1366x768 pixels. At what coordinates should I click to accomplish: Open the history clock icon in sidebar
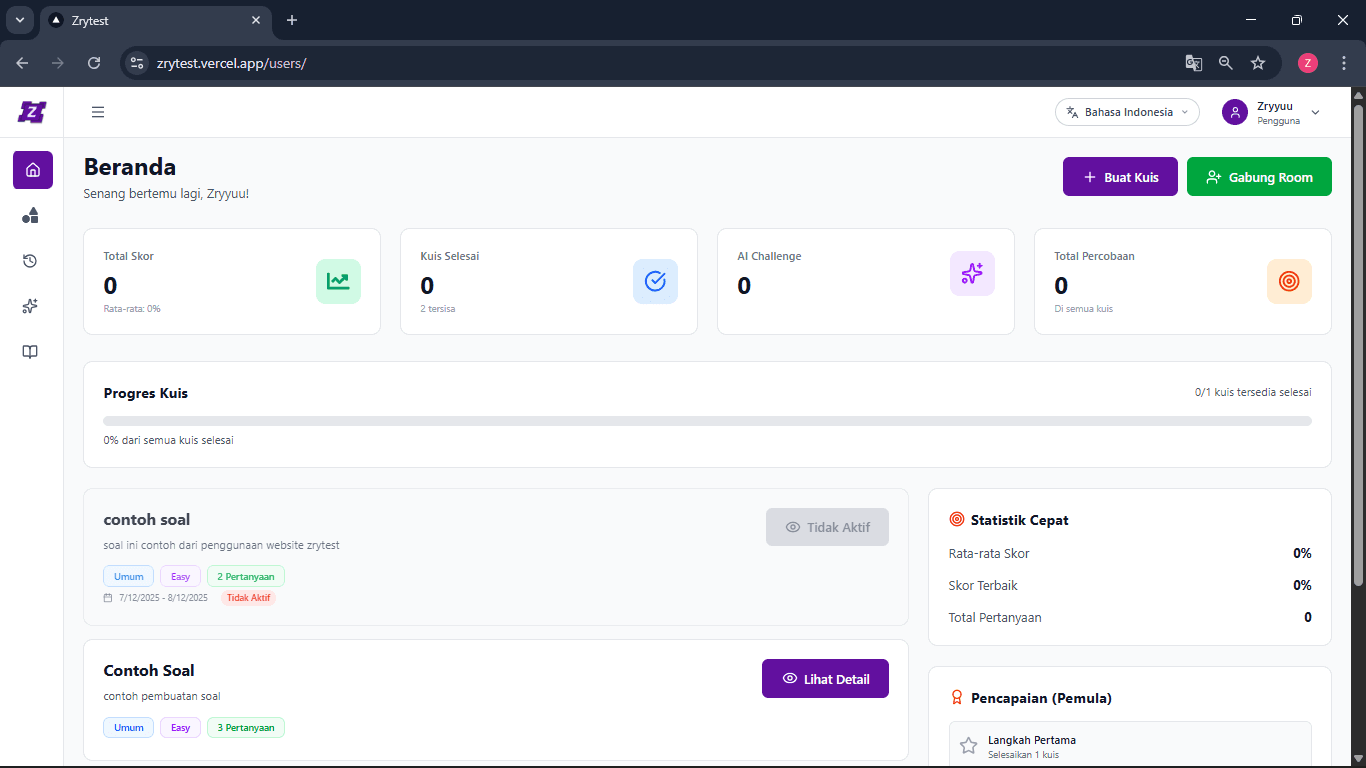point(31,261)
